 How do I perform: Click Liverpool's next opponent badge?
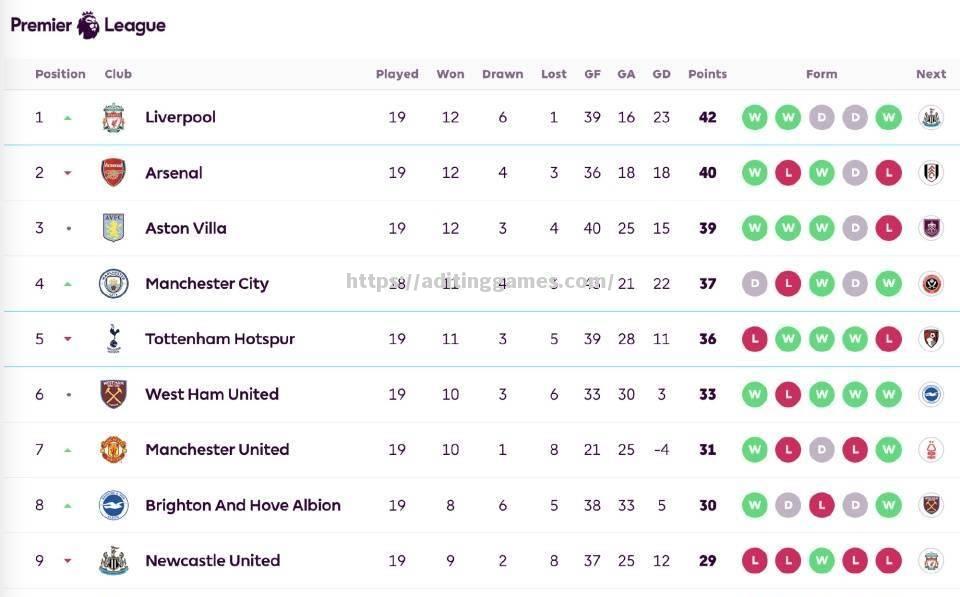point(931,118)
